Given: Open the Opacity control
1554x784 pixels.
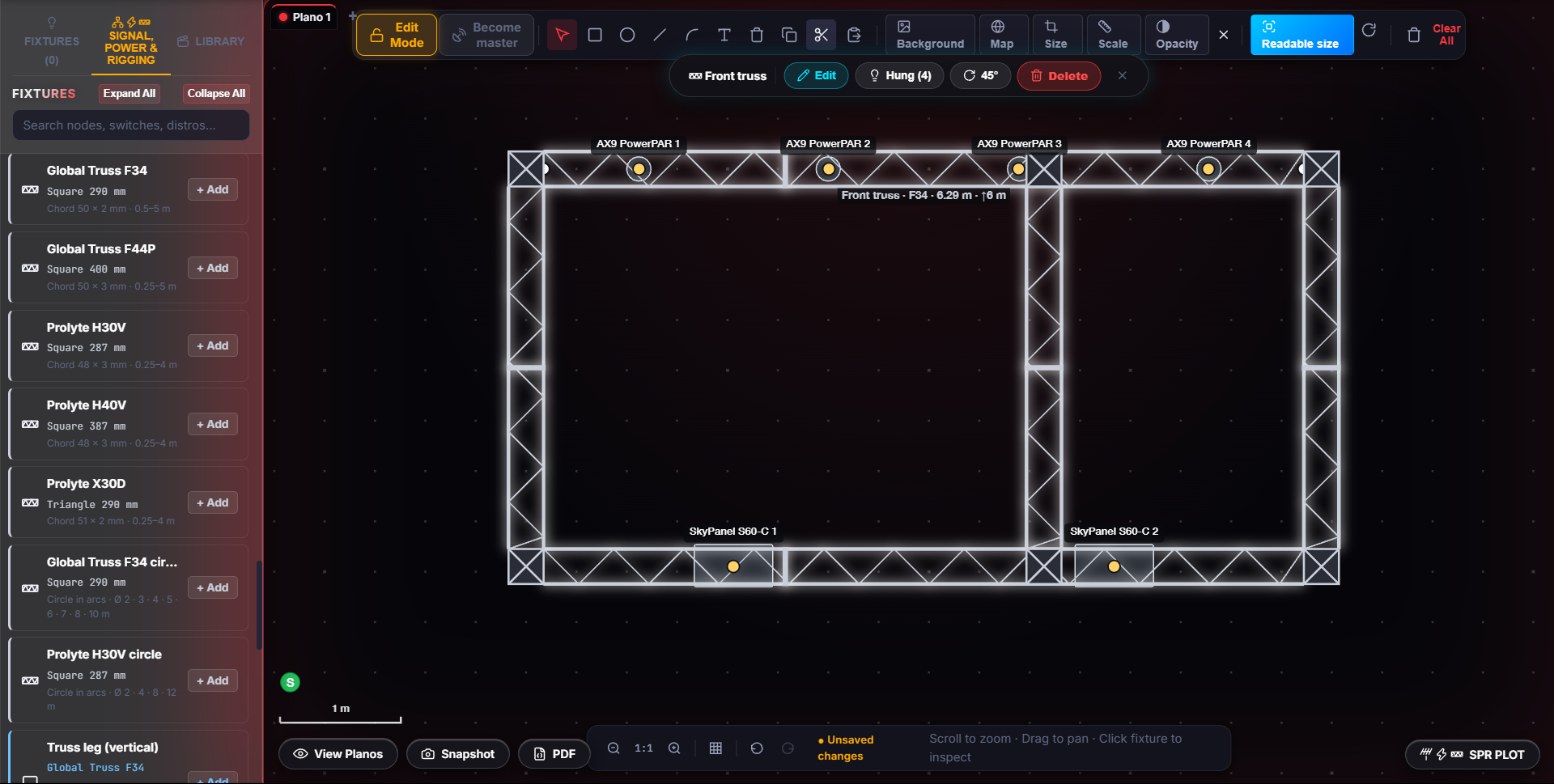Looking at the screenshot, I should click(1177, 35).
